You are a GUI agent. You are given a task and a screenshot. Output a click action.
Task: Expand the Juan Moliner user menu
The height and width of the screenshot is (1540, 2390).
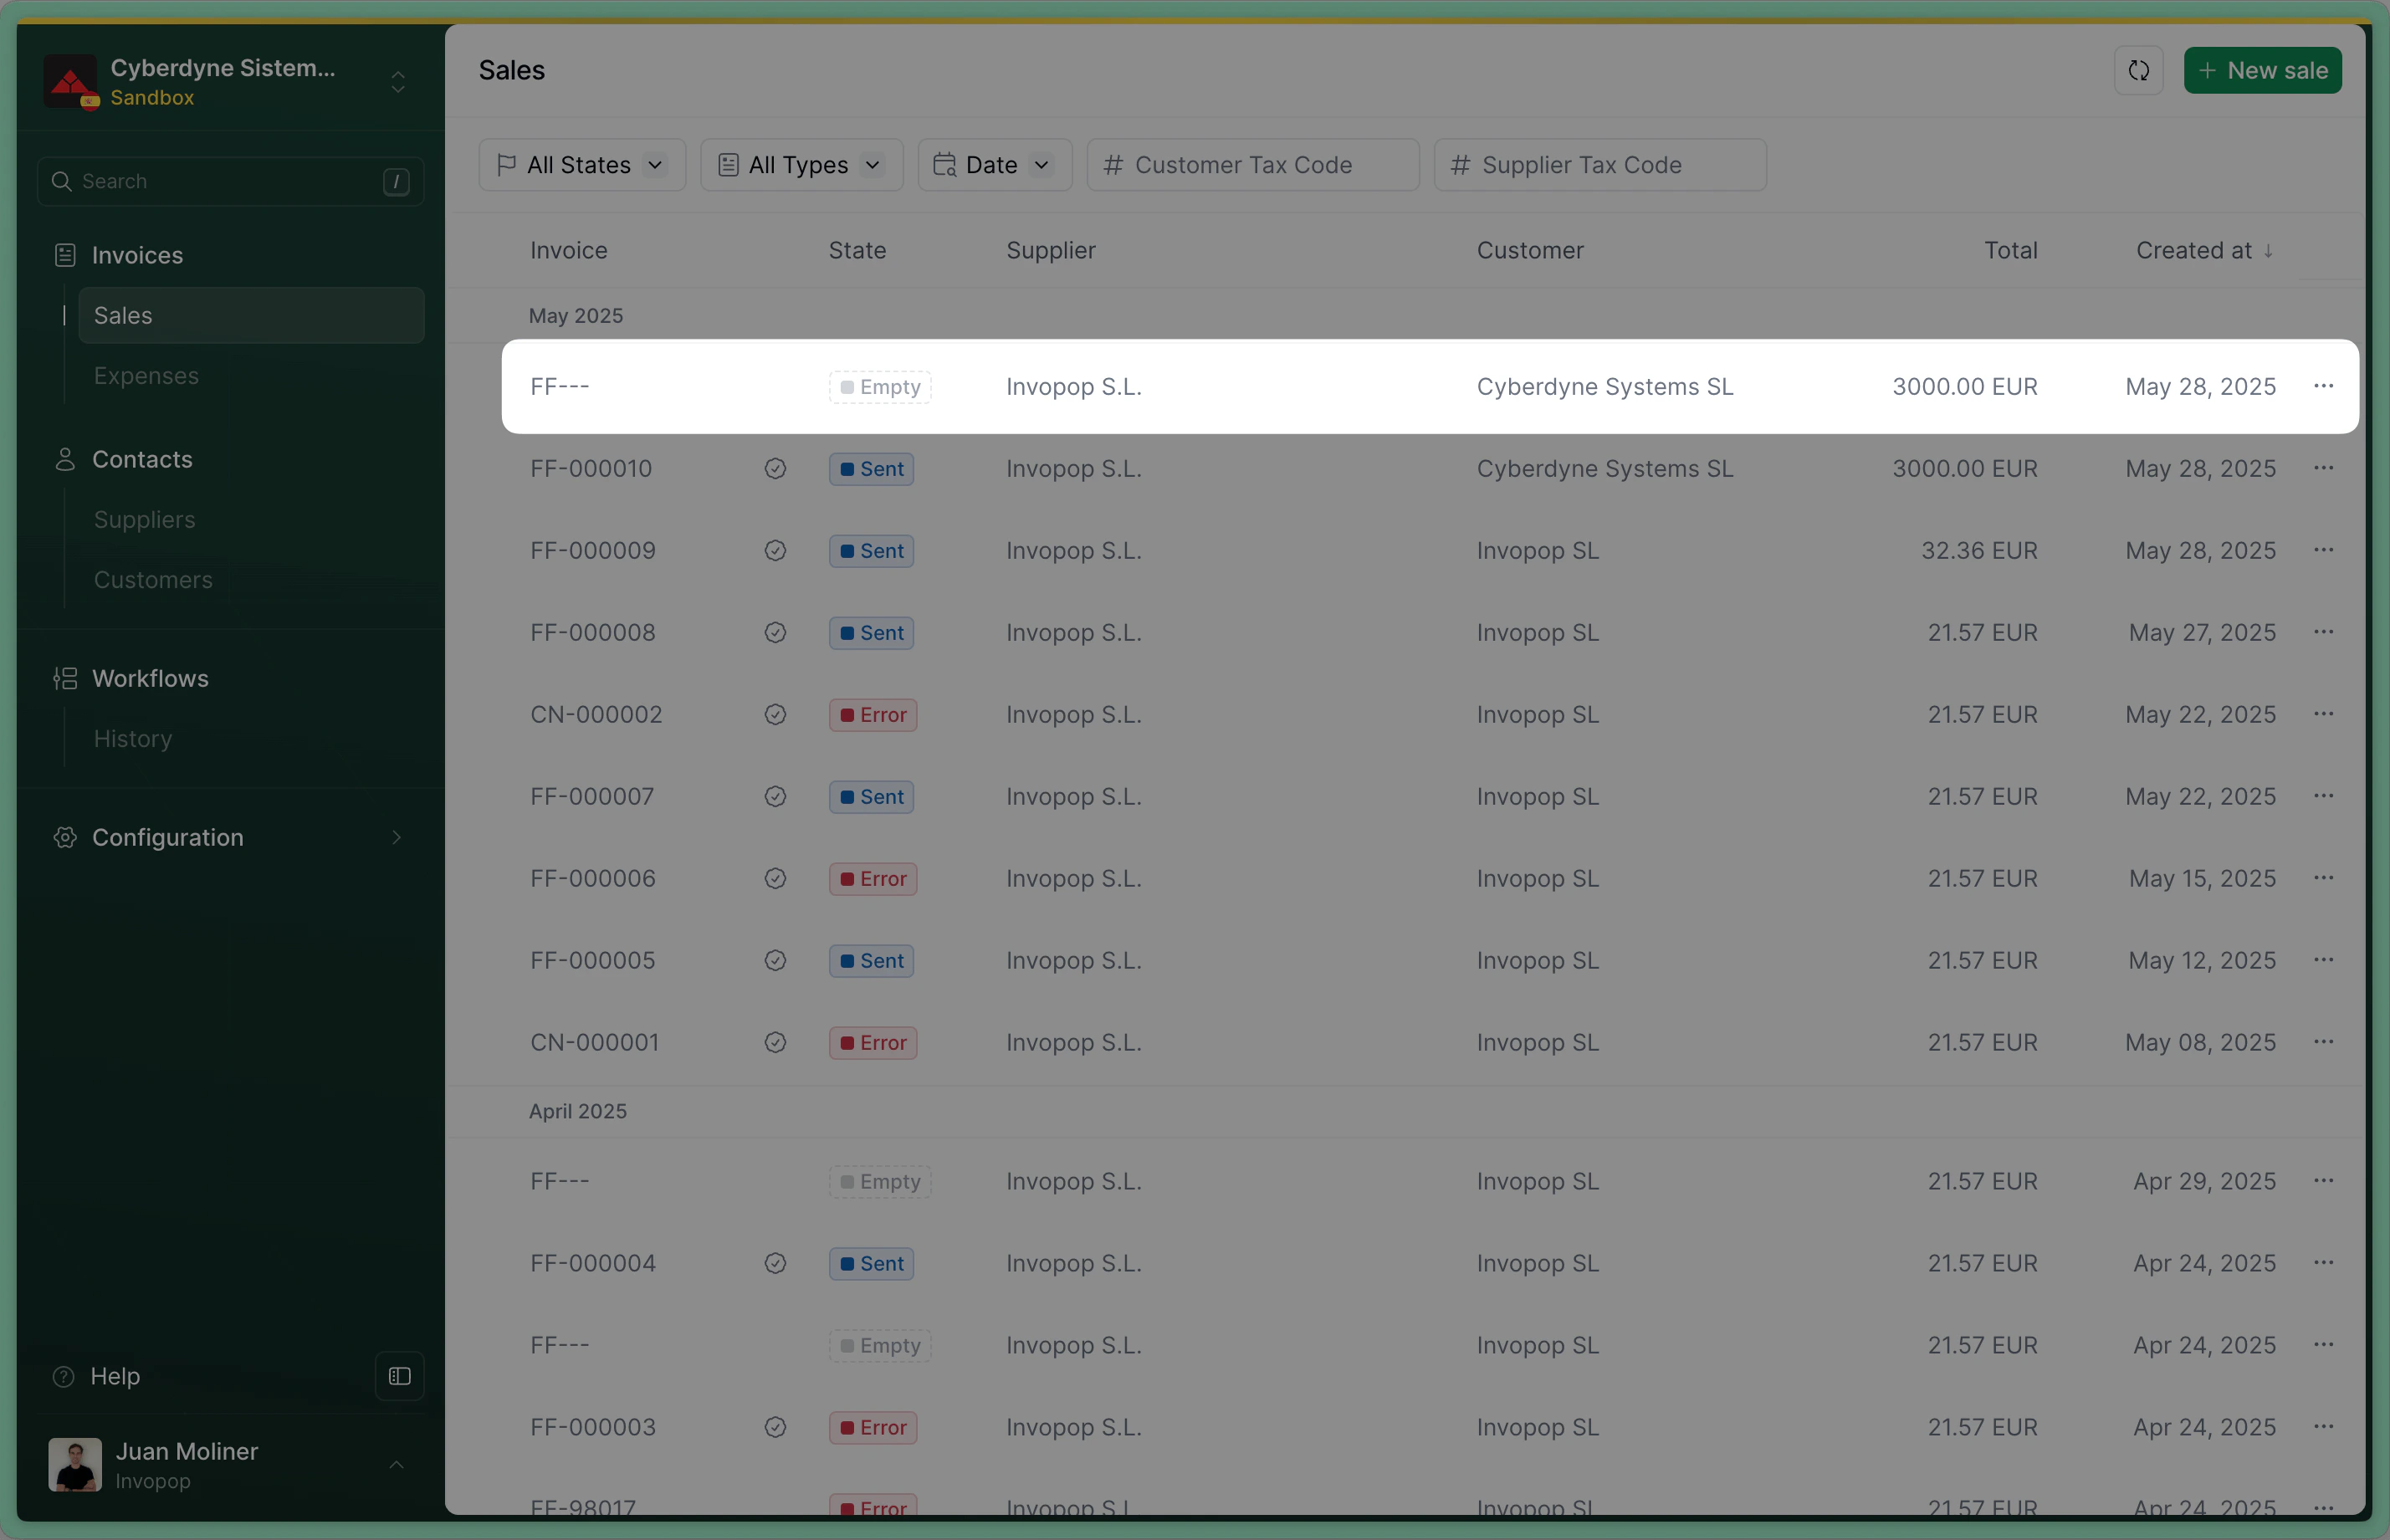[x=396, y=1464]
